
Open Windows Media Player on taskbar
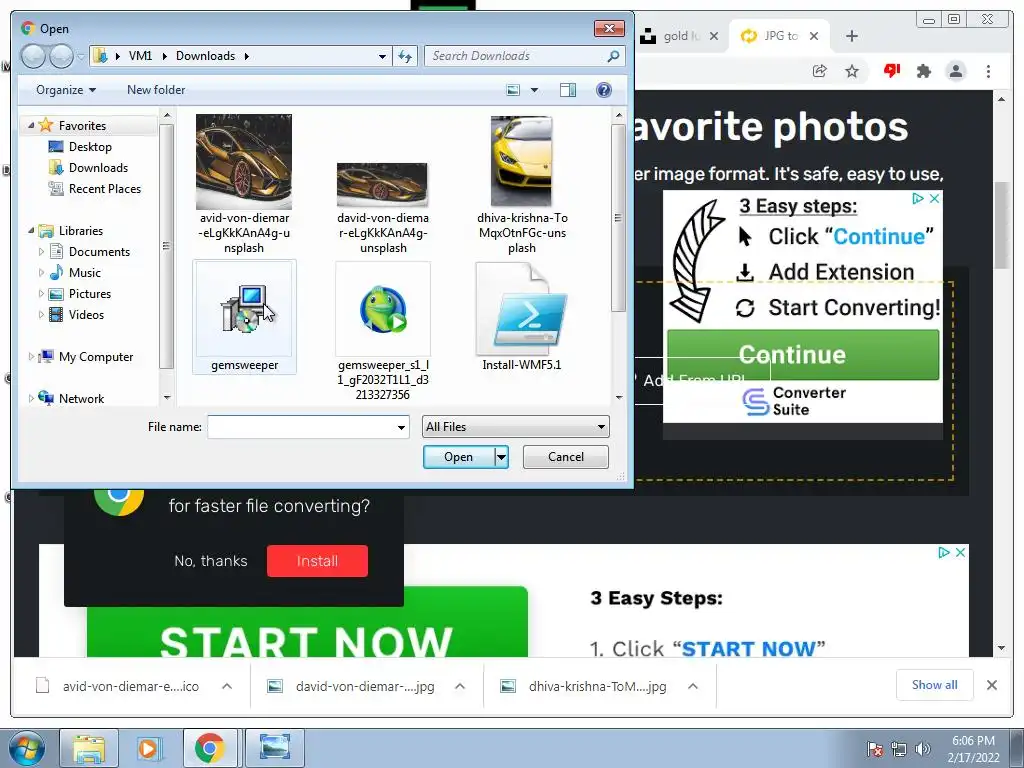148,748
